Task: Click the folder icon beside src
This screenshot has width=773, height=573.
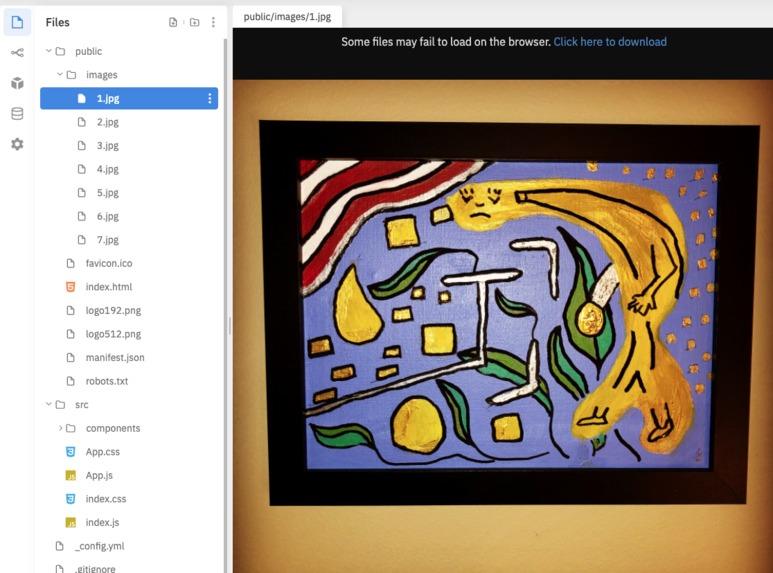Action: pos(60,404)
